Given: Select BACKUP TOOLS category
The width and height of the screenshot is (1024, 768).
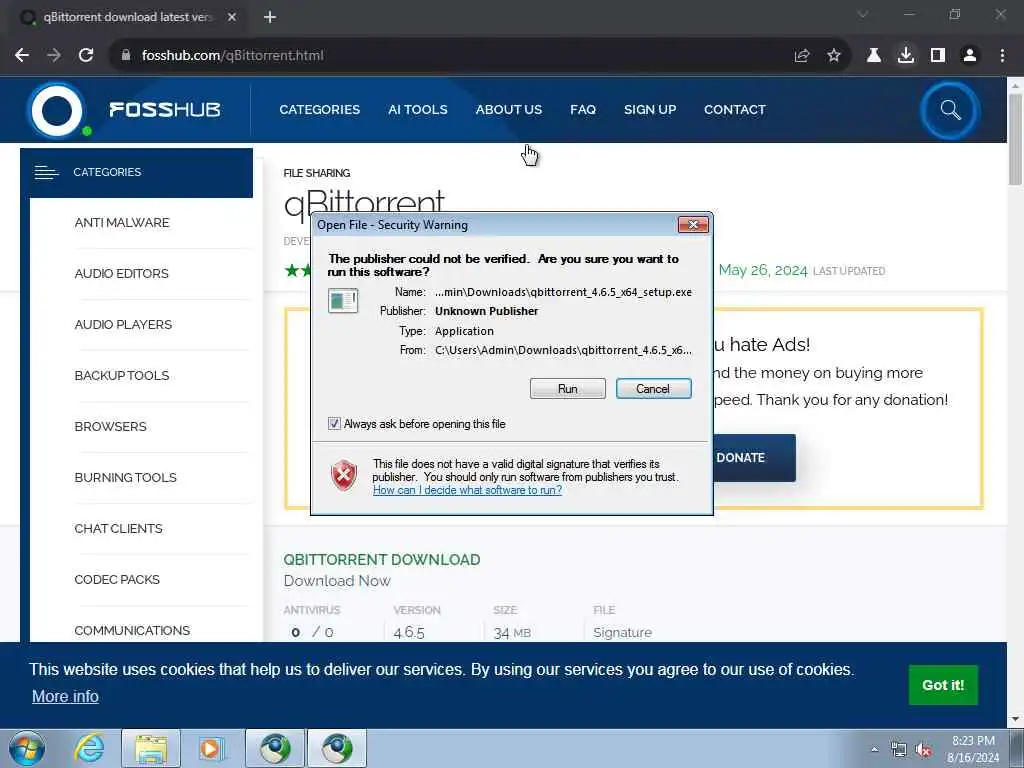Looking at the screenshot, I should (122, 376).
